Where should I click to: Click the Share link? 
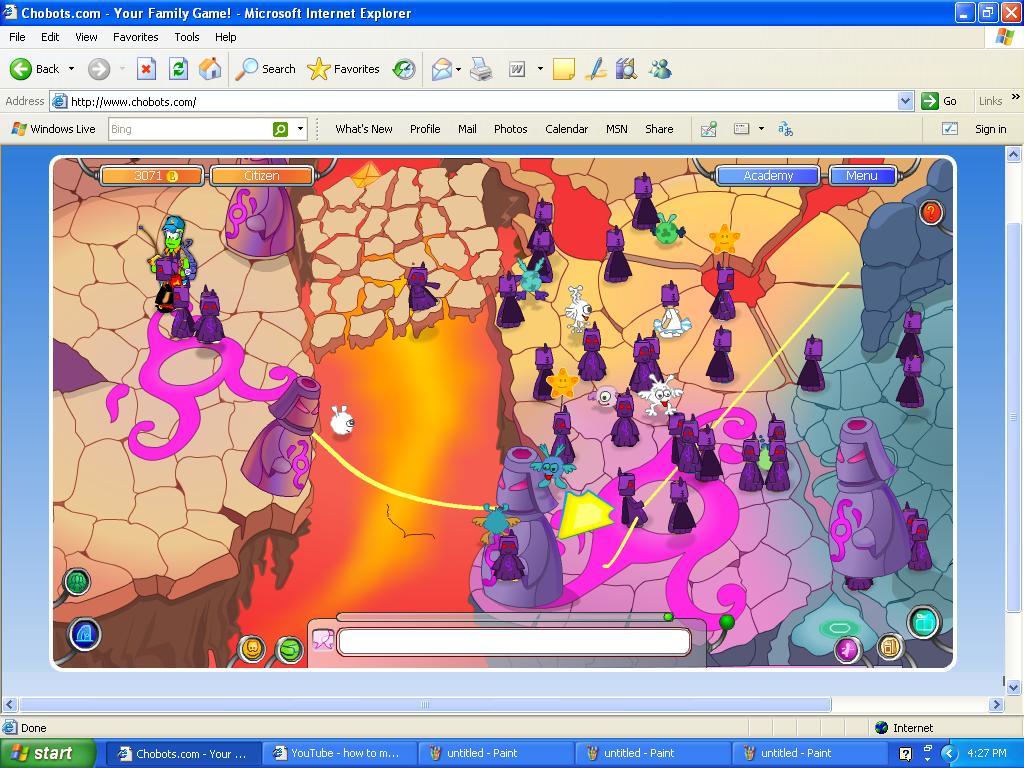pyautogui.click(x=659, y=129)
